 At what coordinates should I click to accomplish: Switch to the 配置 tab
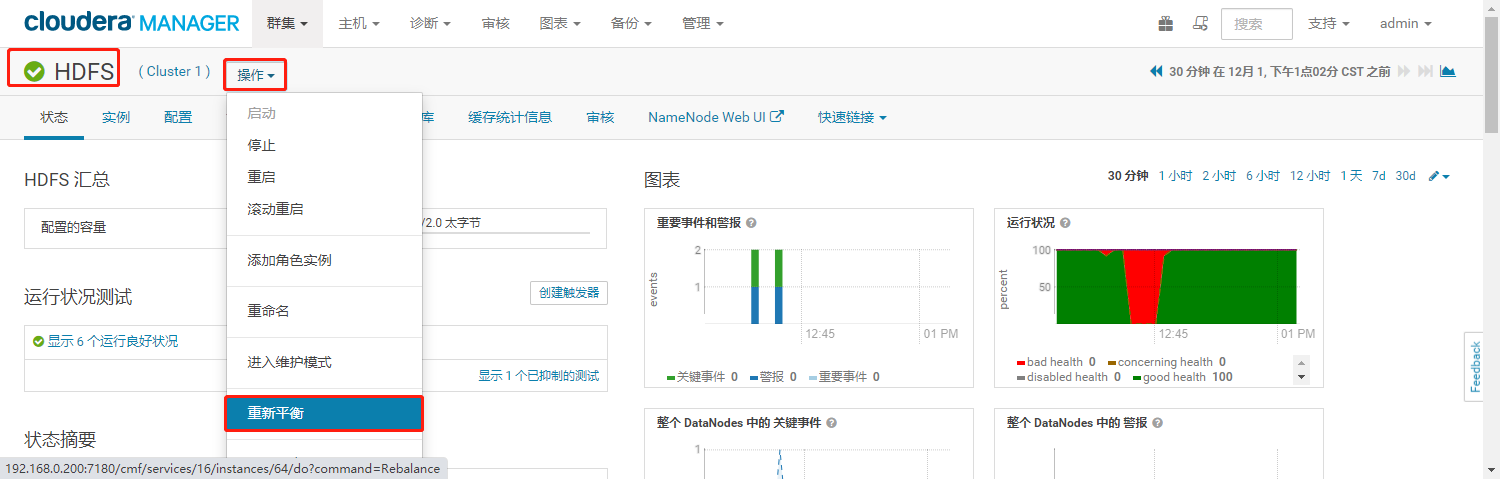[178, 117]
